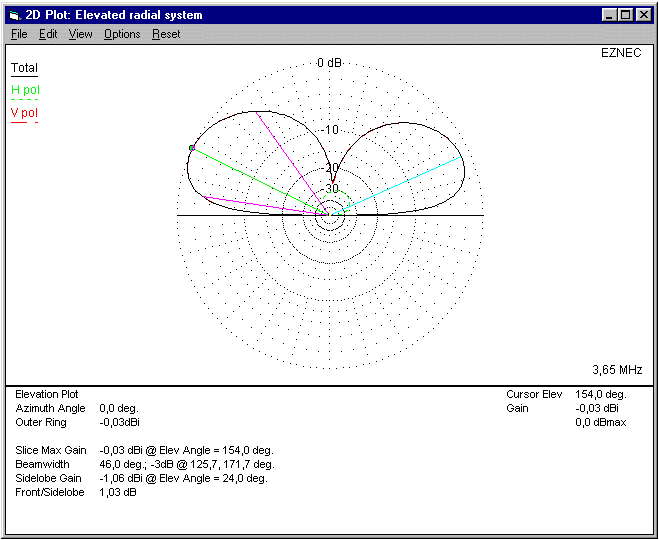Open the Options menu
This screenshot has height=540, width=659.
[x=122, y=34]
